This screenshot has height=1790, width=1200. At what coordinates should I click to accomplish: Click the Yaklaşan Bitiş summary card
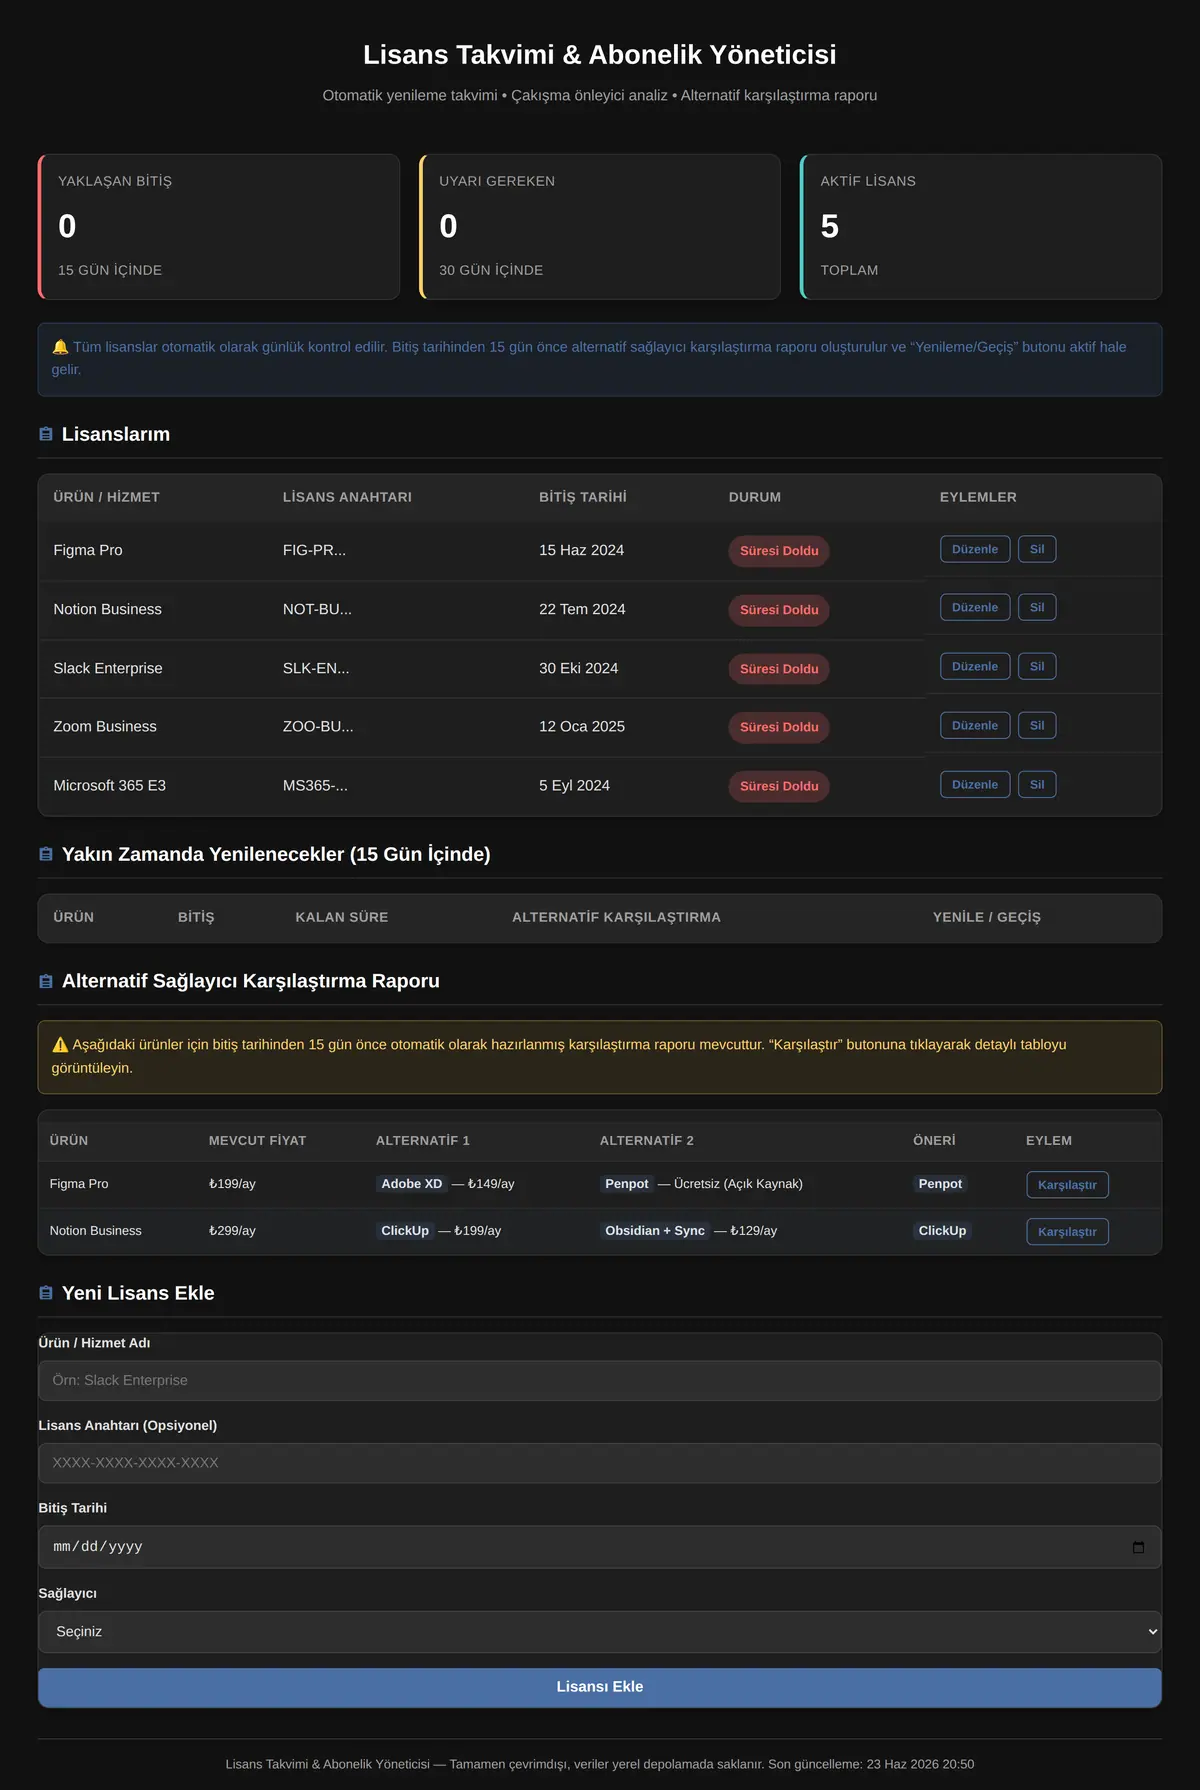(219, 227)
